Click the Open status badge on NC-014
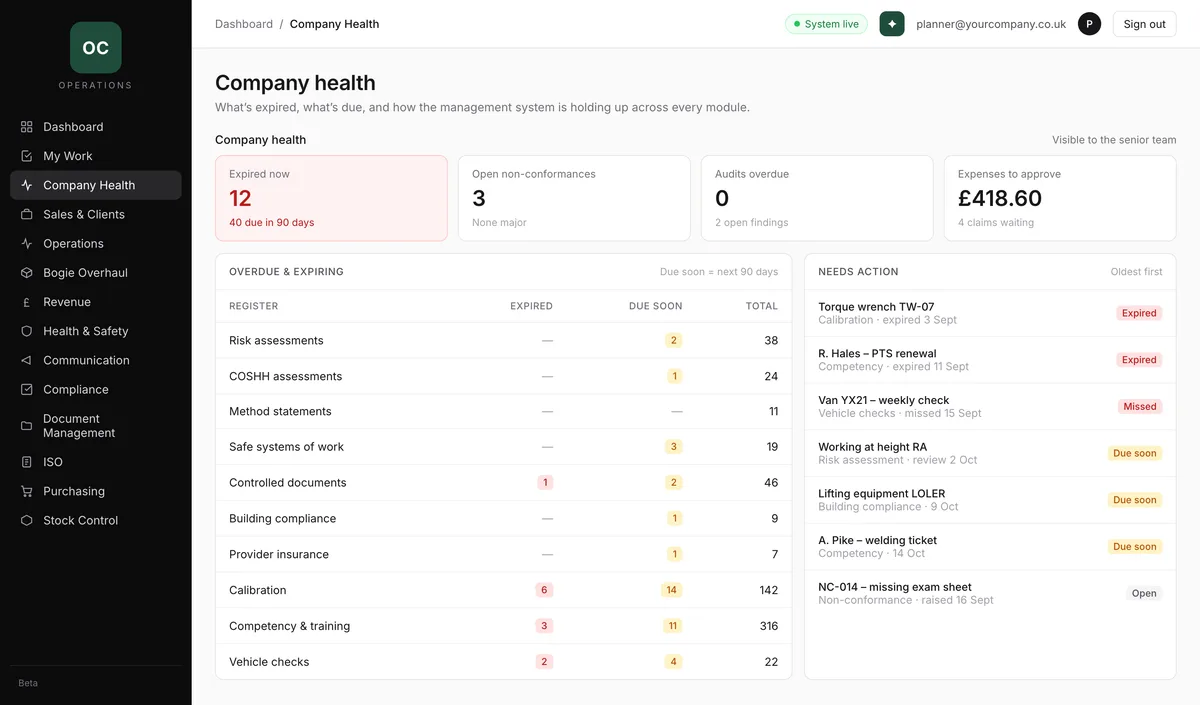 pyautogui.click(x=1144, y=594)
